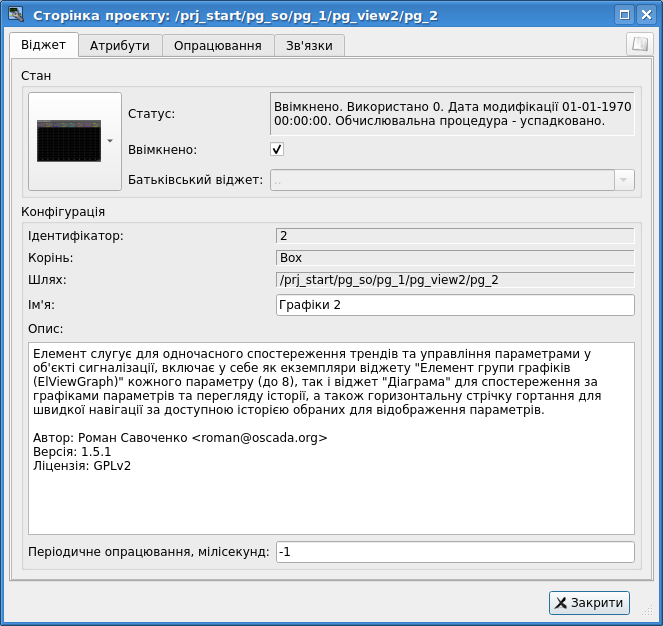This screenshot has height=626, width=663.
Task: Select the Віджет tab
Action: tap(43, 46)
